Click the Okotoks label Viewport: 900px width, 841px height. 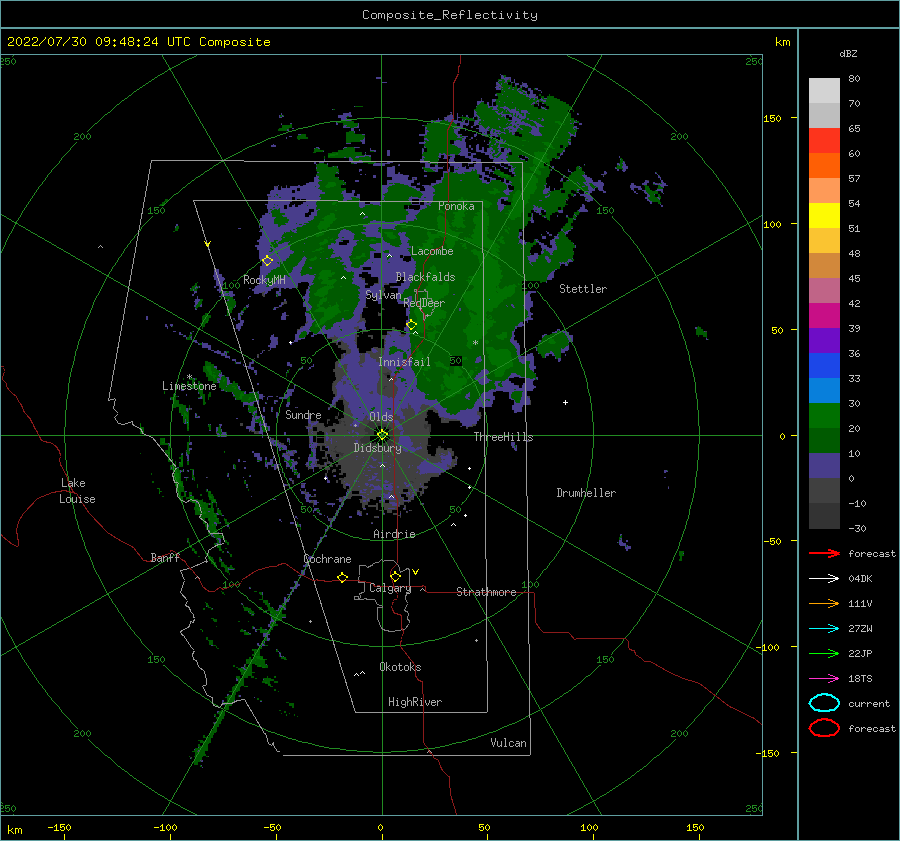click(400, 666)
